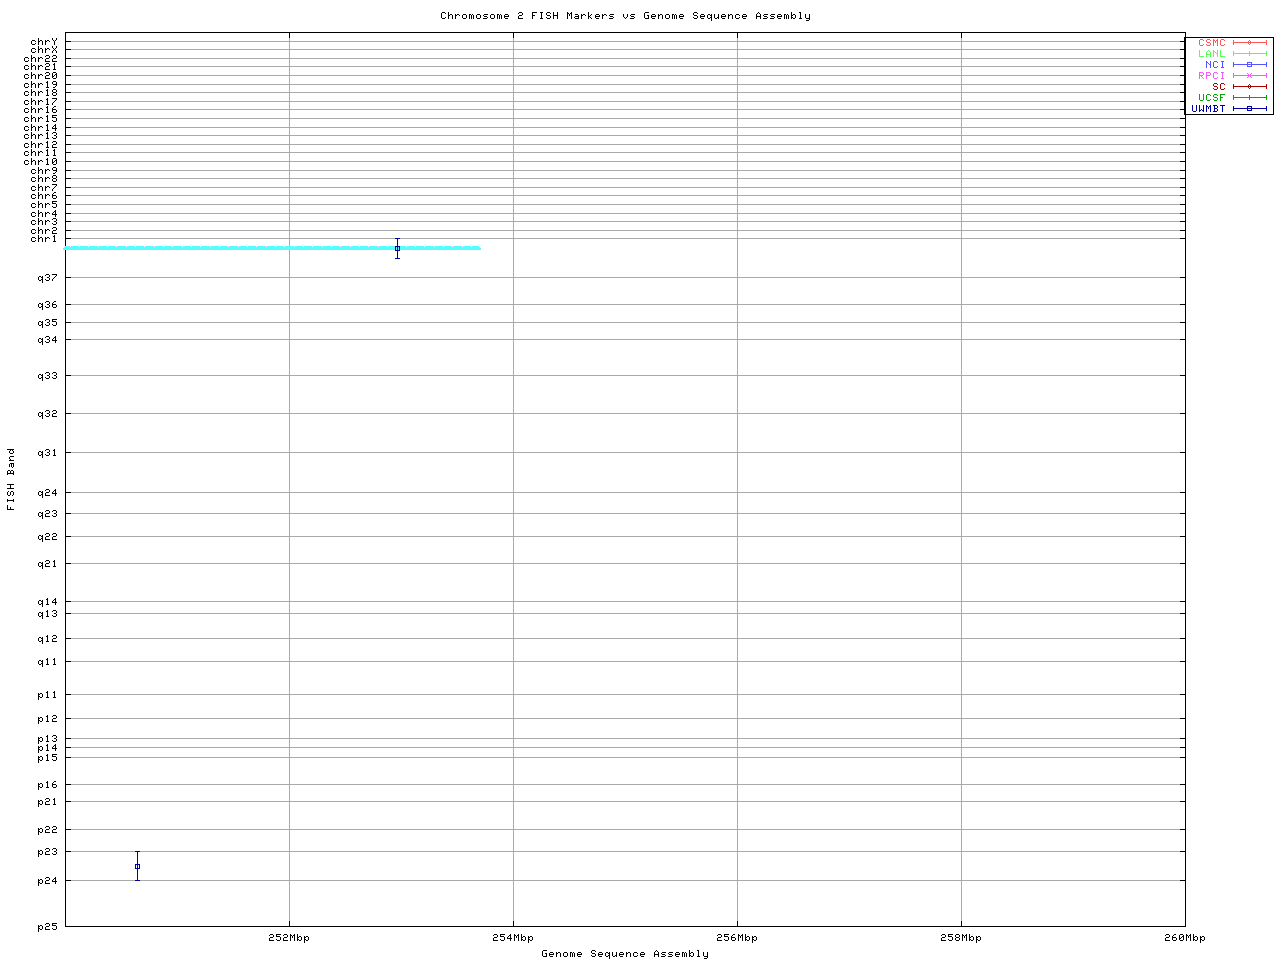Click the chrY label on y-axis
1280x960 pixels.
(44, 42)
